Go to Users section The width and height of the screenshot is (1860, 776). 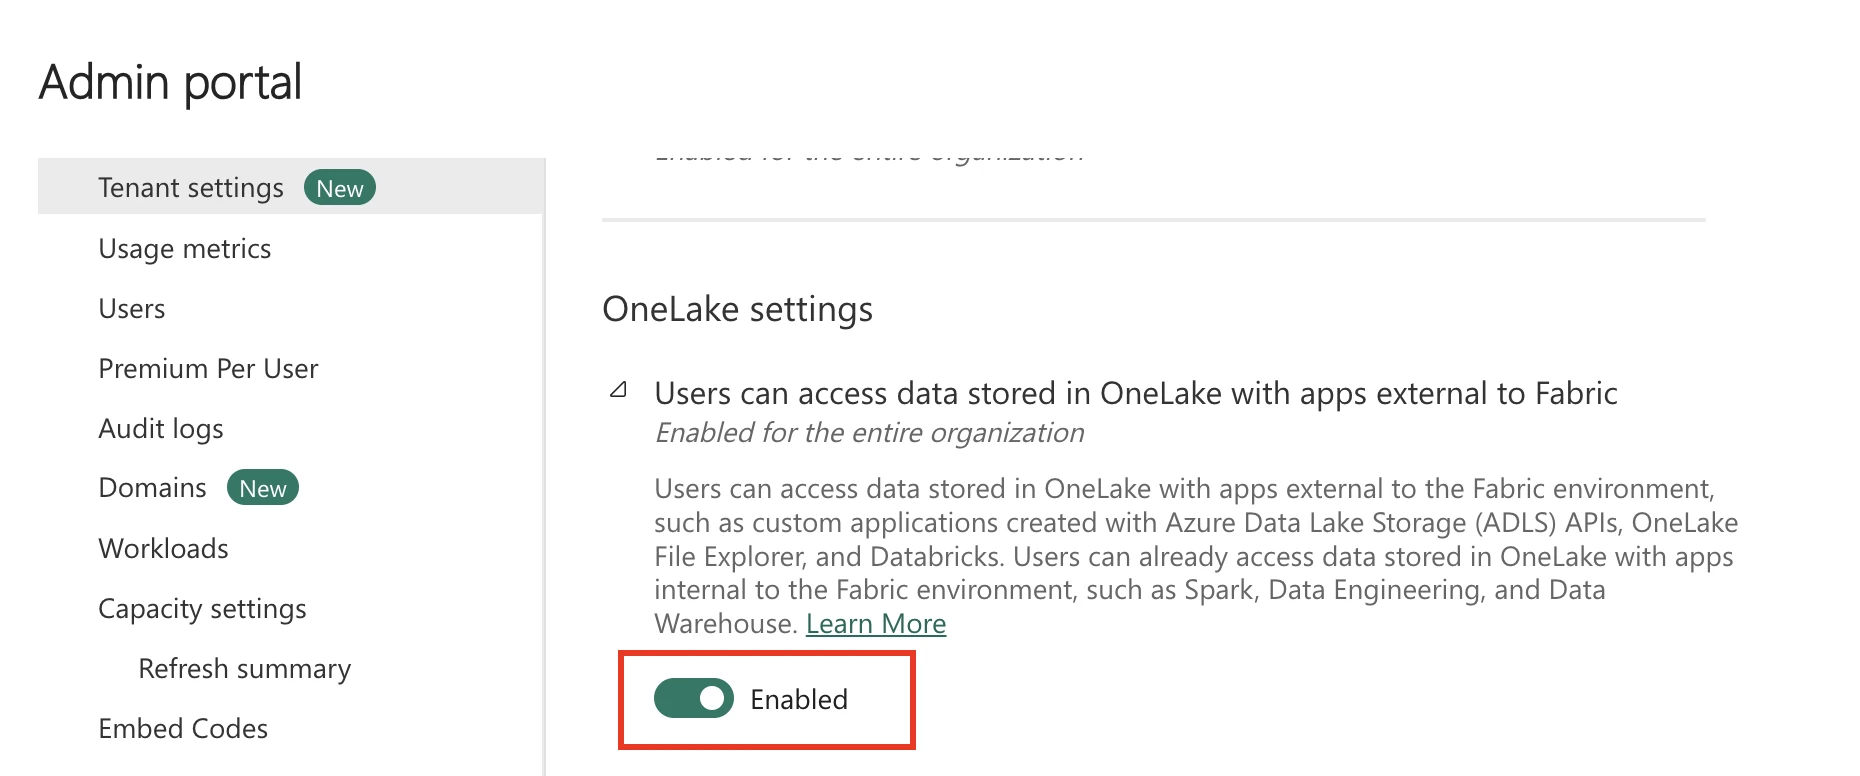132,309
